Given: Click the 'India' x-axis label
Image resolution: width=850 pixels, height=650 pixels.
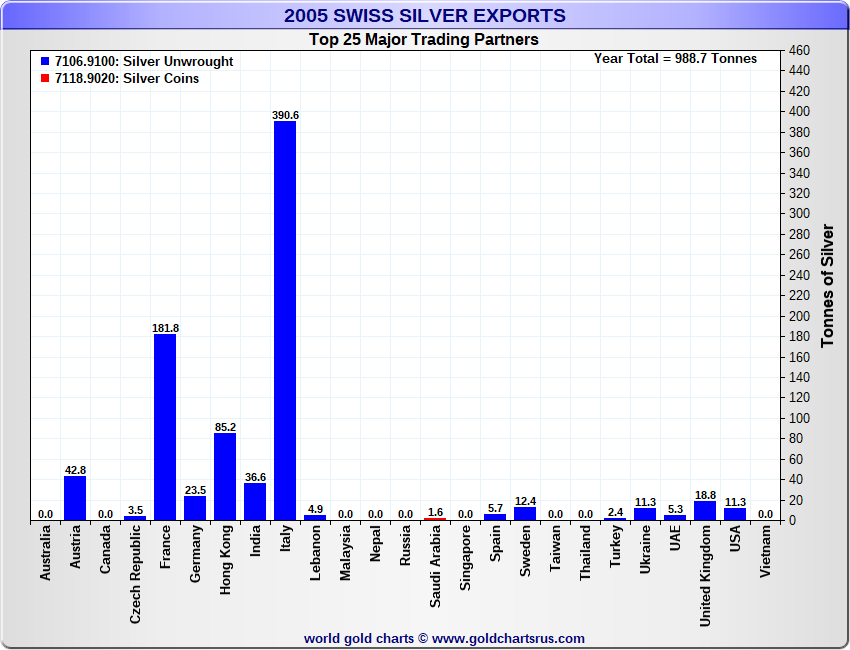Looking at the screenshot, I should click(x=255, y=540).
